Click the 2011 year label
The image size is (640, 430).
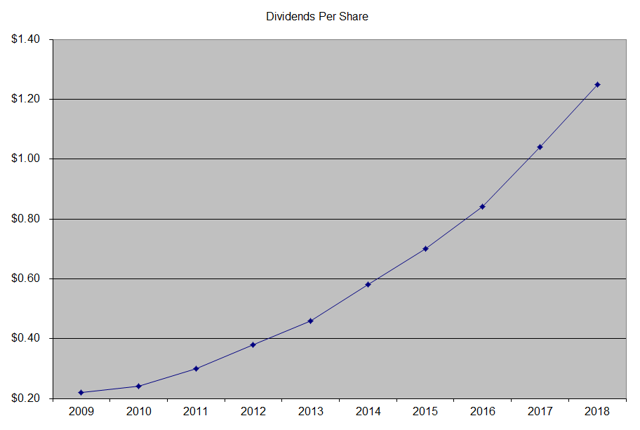click(196, 411)
